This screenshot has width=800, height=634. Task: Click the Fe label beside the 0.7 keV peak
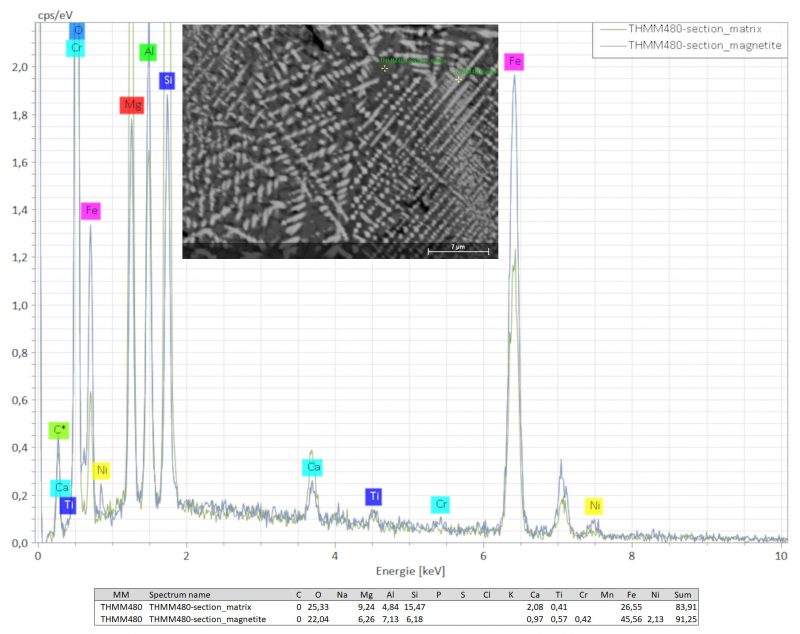(x=91, y=211)
